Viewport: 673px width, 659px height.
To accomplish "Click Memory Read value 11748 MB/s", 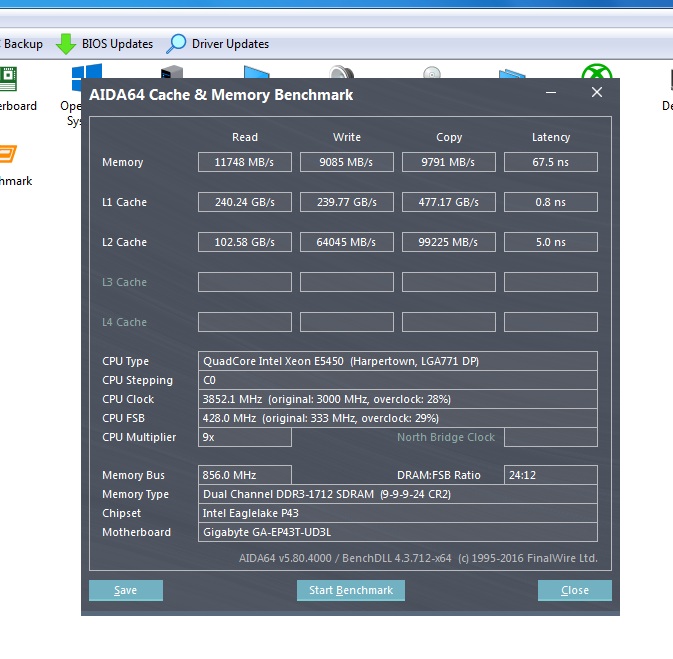I will (x=245, y=162).
